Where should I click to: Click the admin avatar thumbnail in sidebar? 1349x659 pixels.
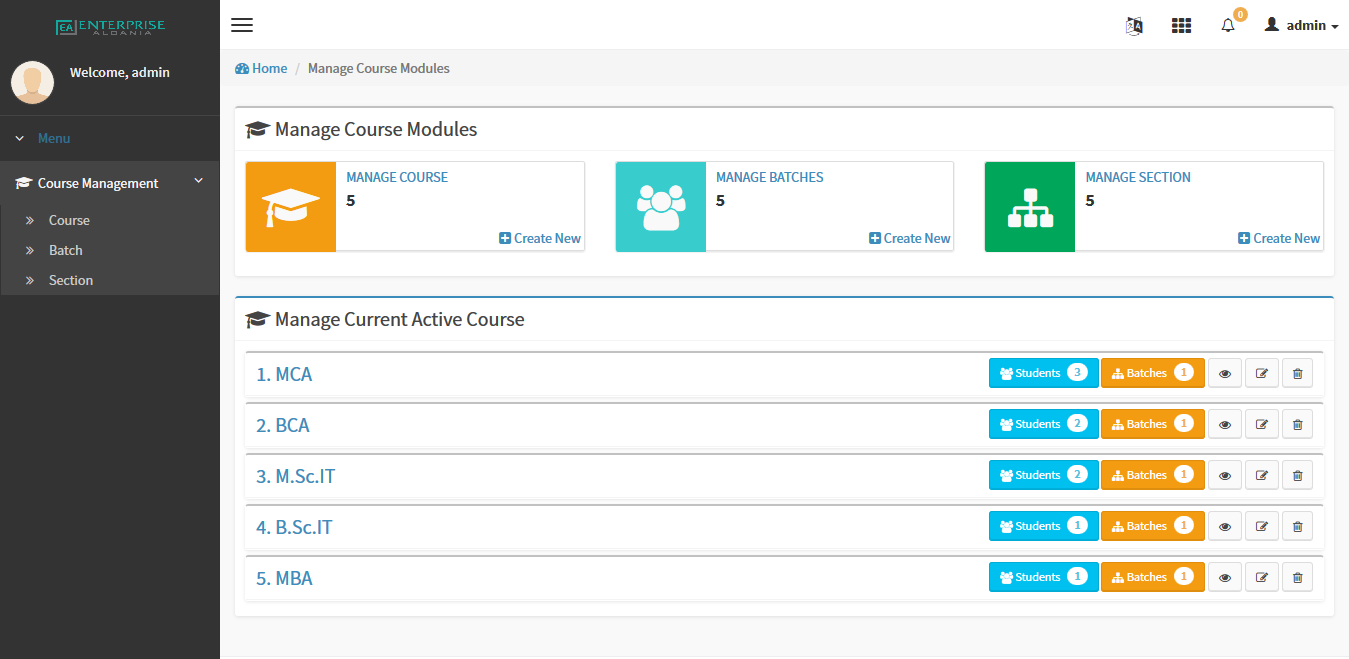pyautogui.click(x=33, y=82)
